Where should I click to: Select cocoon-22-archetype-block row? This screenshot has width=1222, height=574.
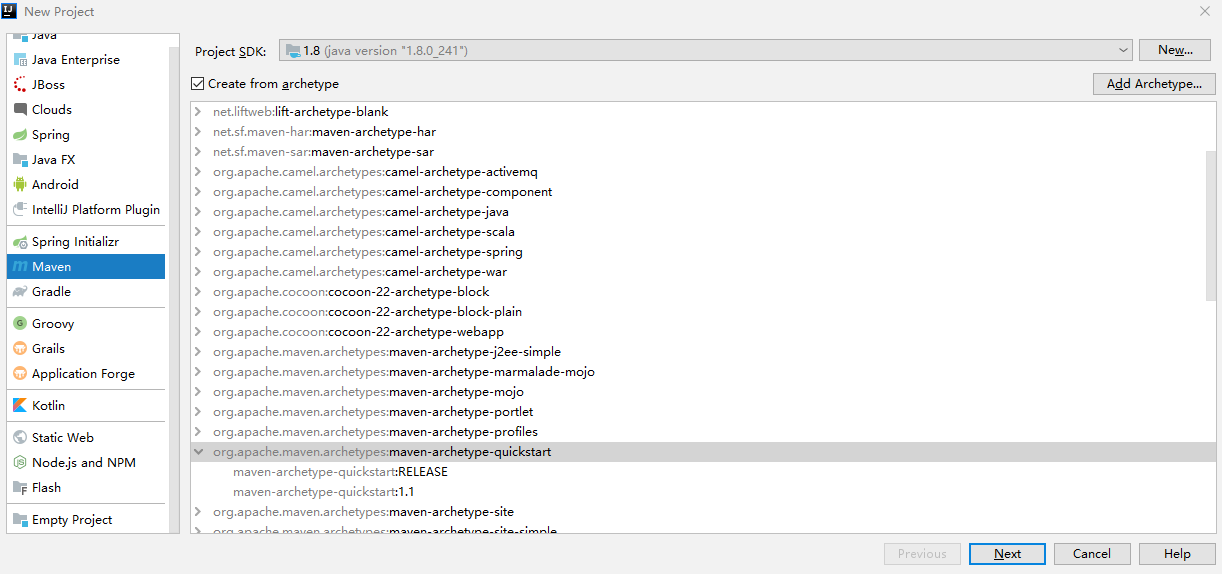pos(698,292)
